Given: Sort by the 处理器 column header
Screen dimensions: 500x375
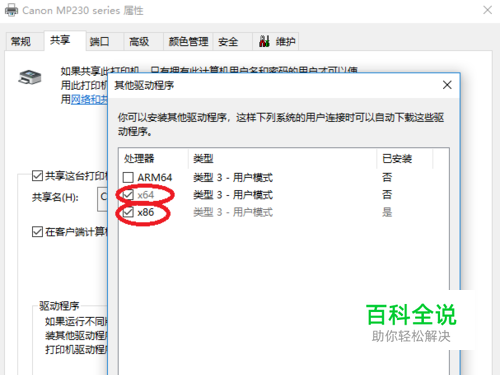Looking at the screenshot, I should click(154, 159).
